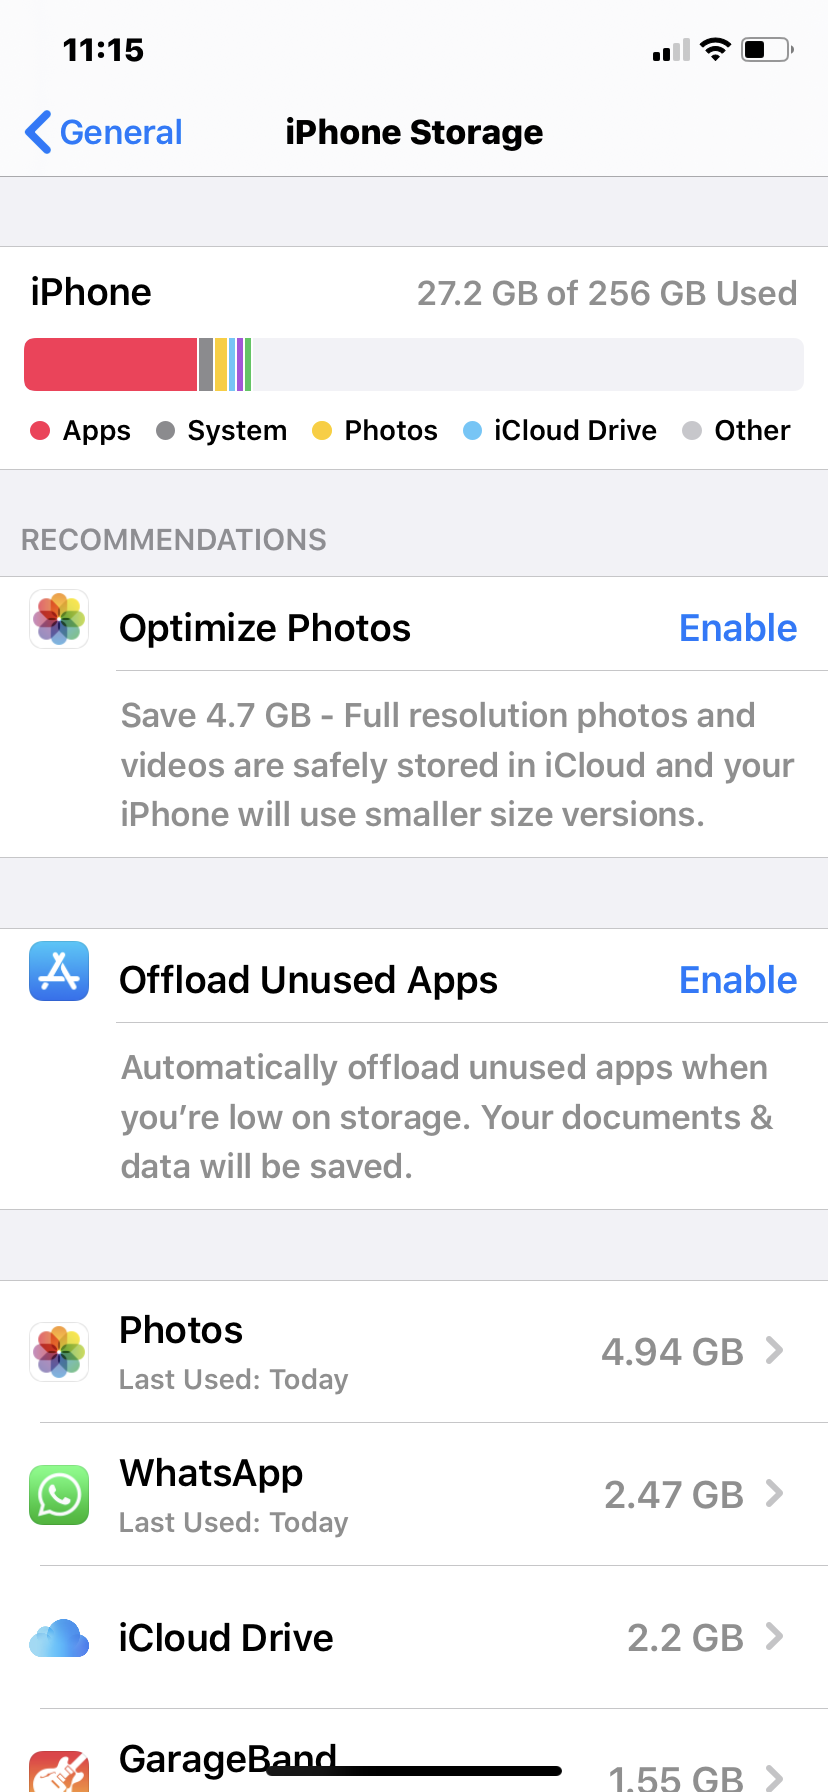Tap the WhatsApp app icon

pos(59,1494)
